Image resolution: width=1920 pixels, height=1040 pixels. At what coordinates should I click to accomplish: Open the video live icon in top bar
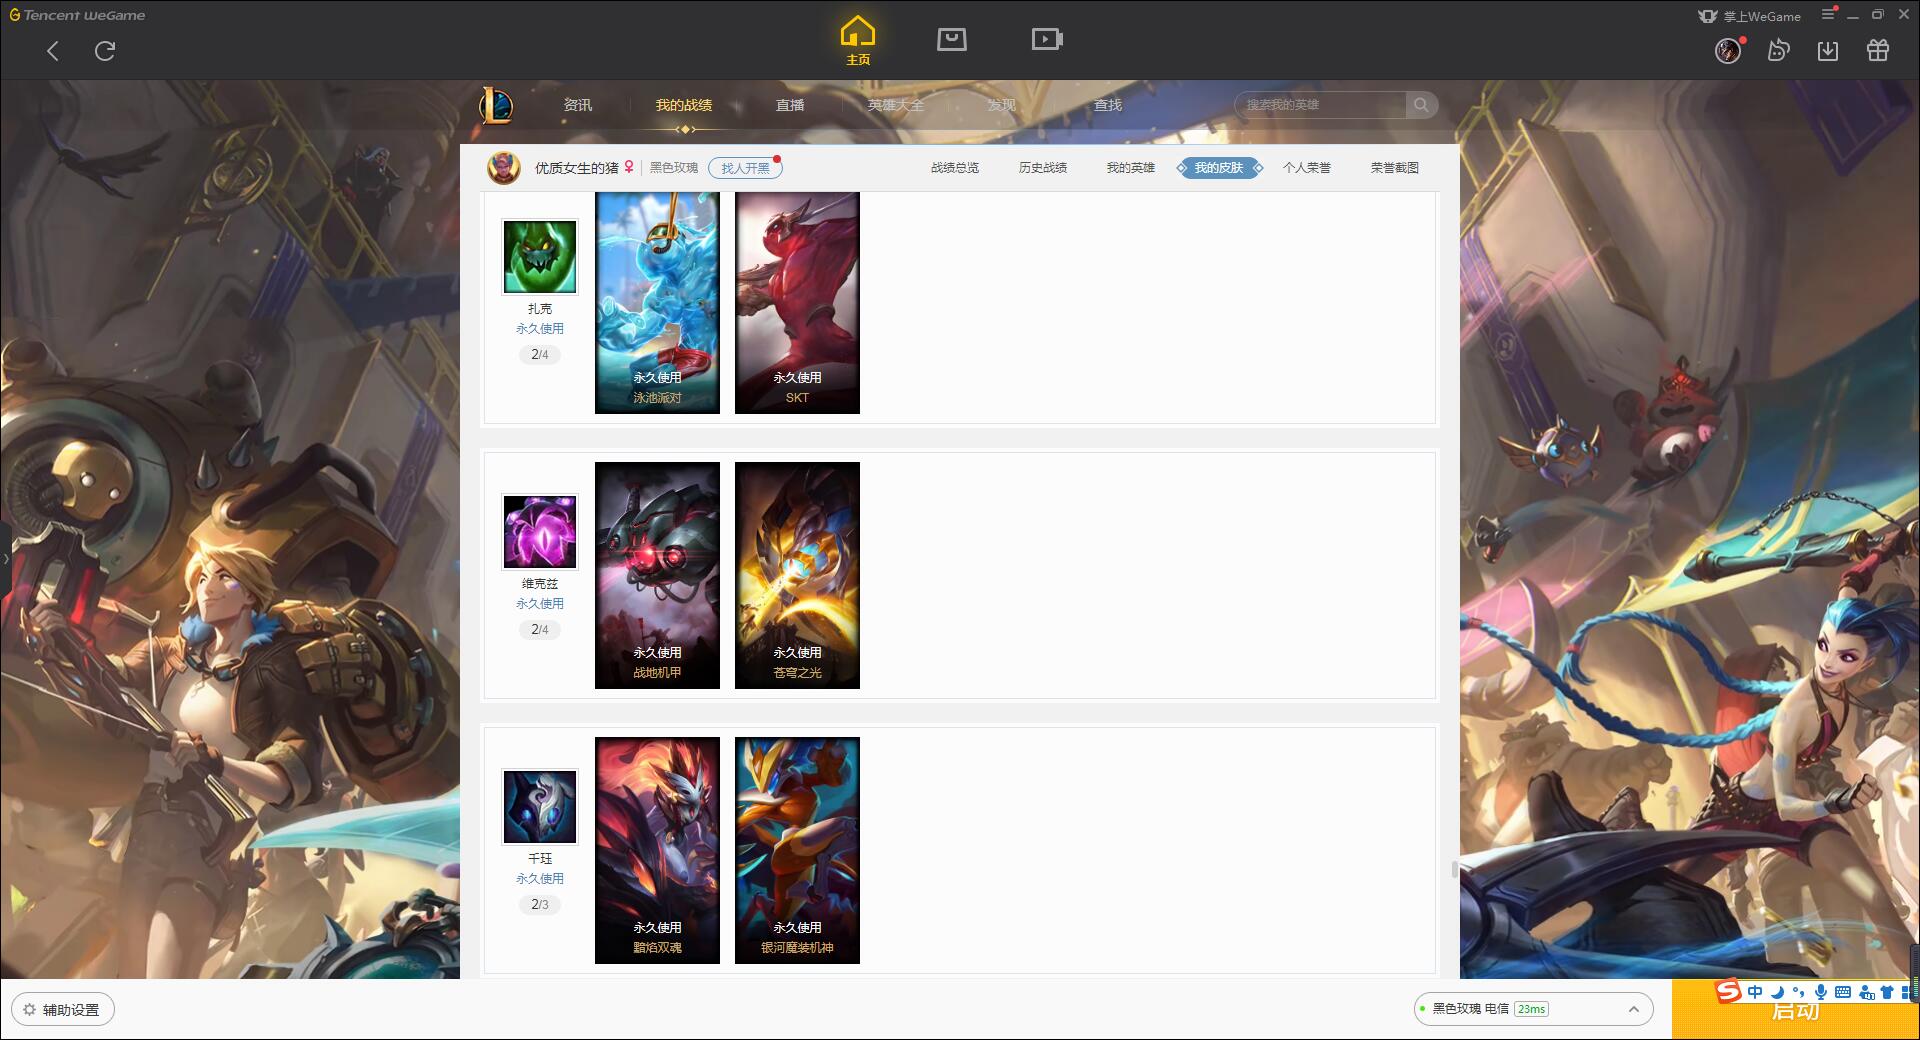(1047, 39)
